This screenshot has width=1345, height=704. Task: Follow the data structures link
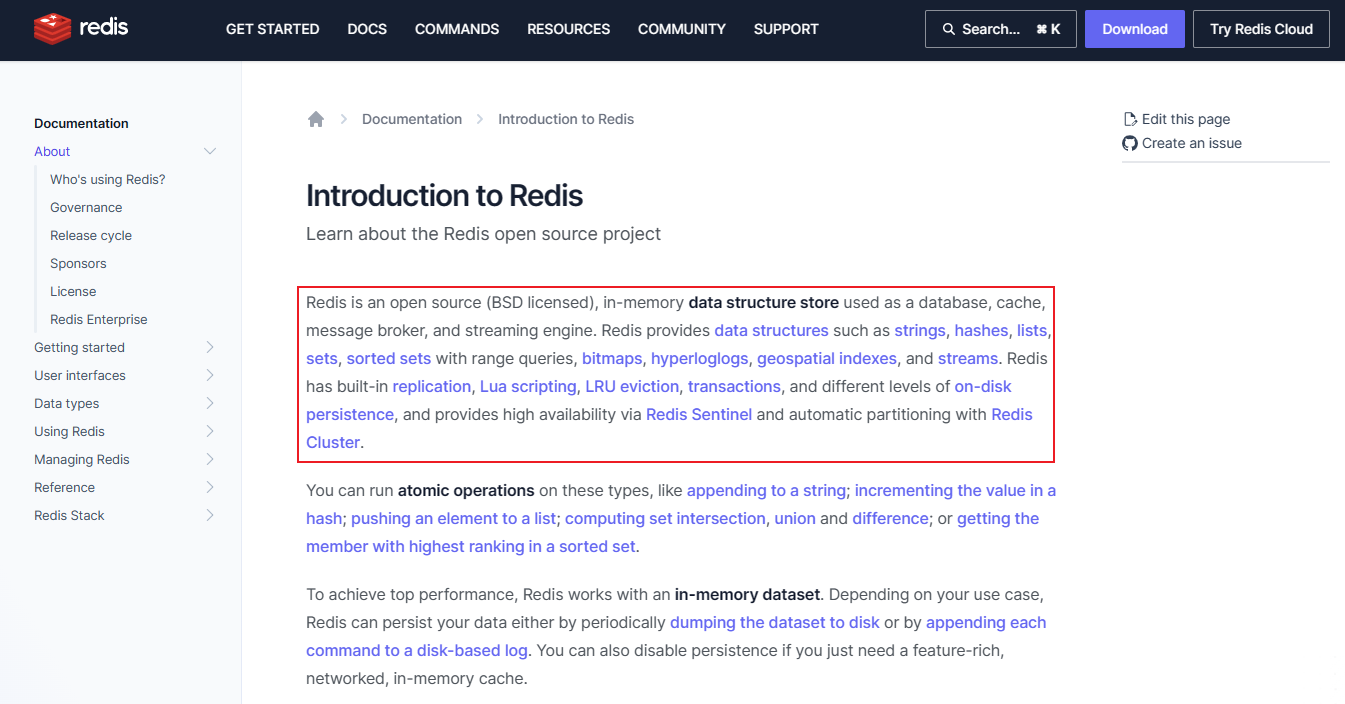[x=771, y=330]
